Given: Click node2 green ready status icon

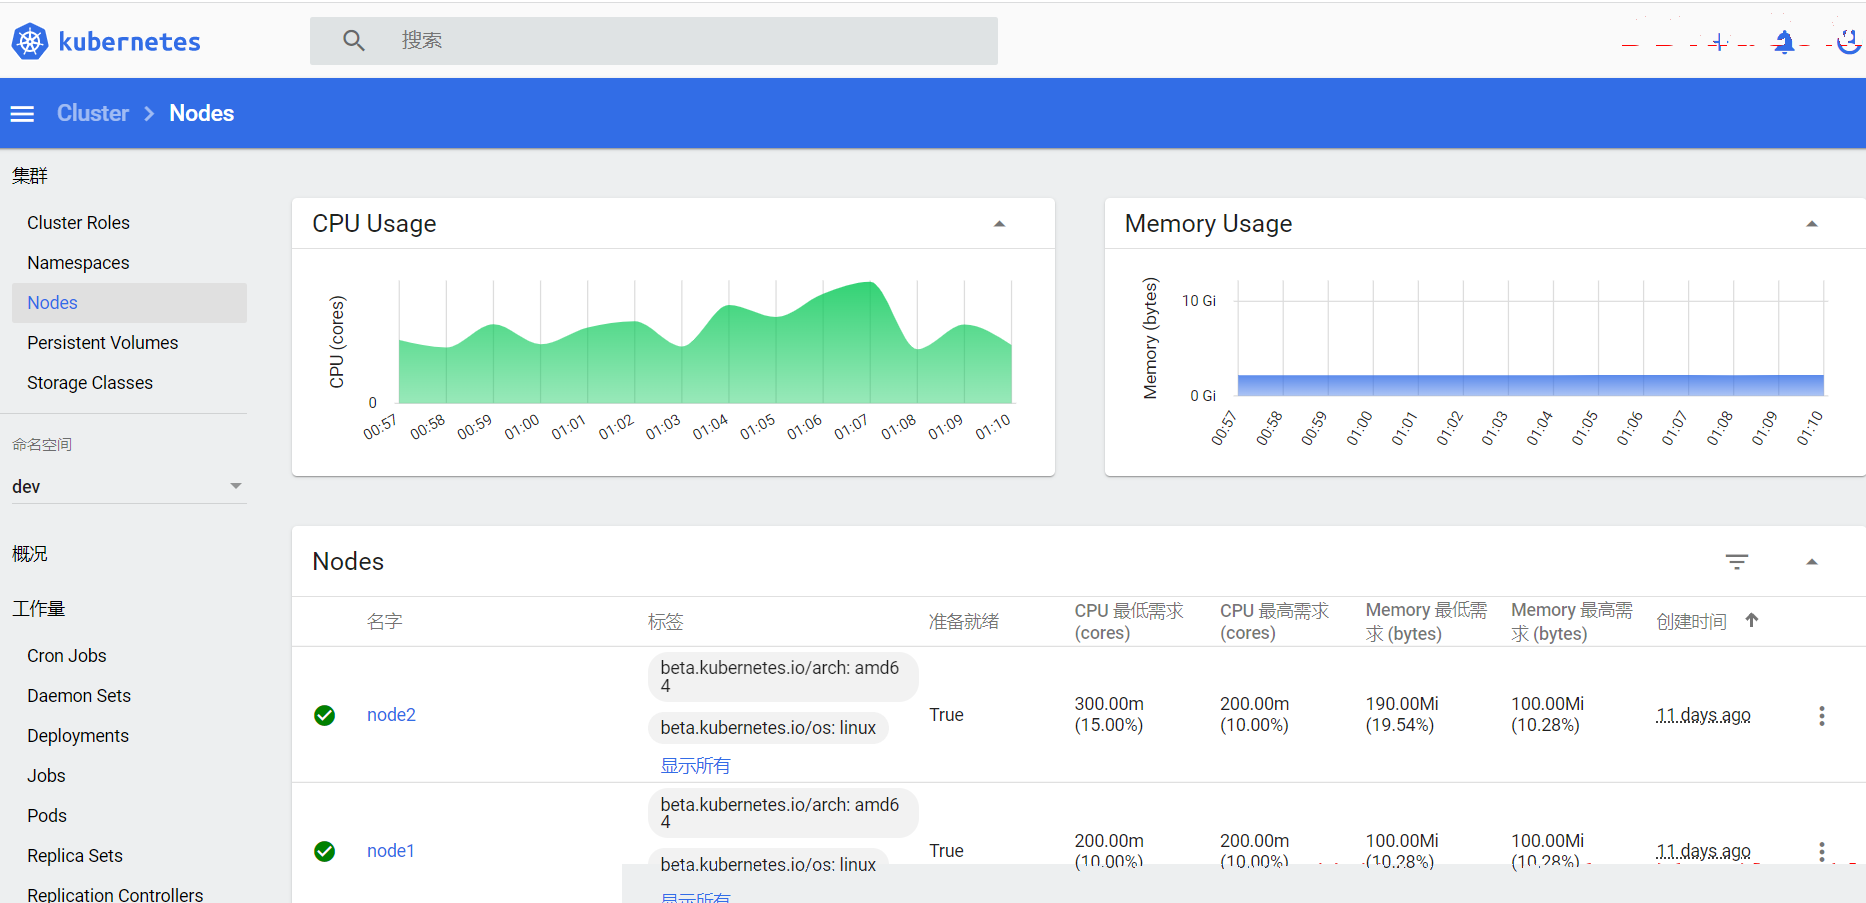Looking at the screenshot, I should 325,715.
